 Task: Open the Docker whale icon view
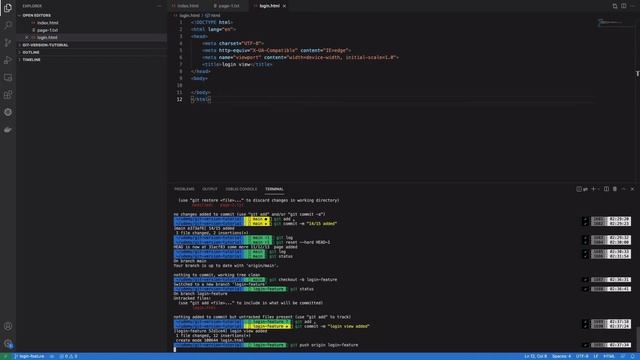[x=8, y=129]
